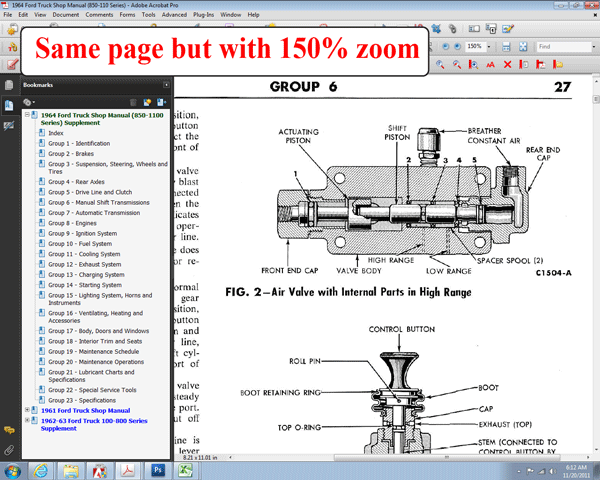Expand the 1962-63 Ford Truck Series Supplement bookmark
Image resolution: width=600 pixels, height=480 pixels.
tap(27, 420)
